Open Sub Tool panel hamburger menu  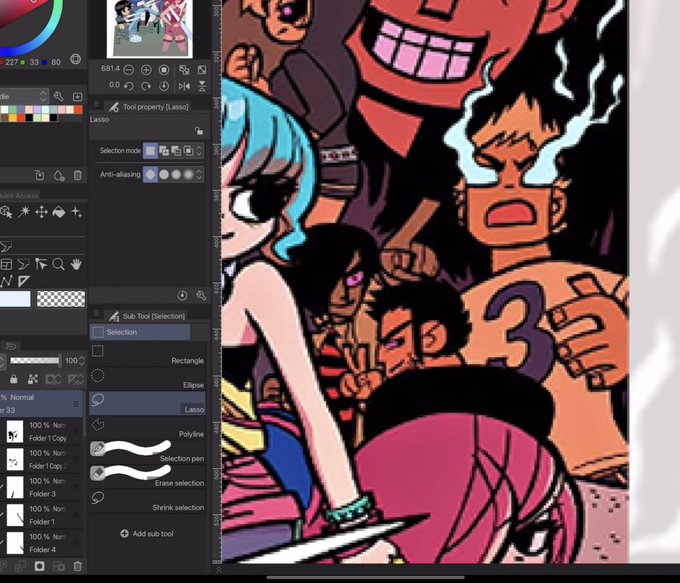click(96, 313)
